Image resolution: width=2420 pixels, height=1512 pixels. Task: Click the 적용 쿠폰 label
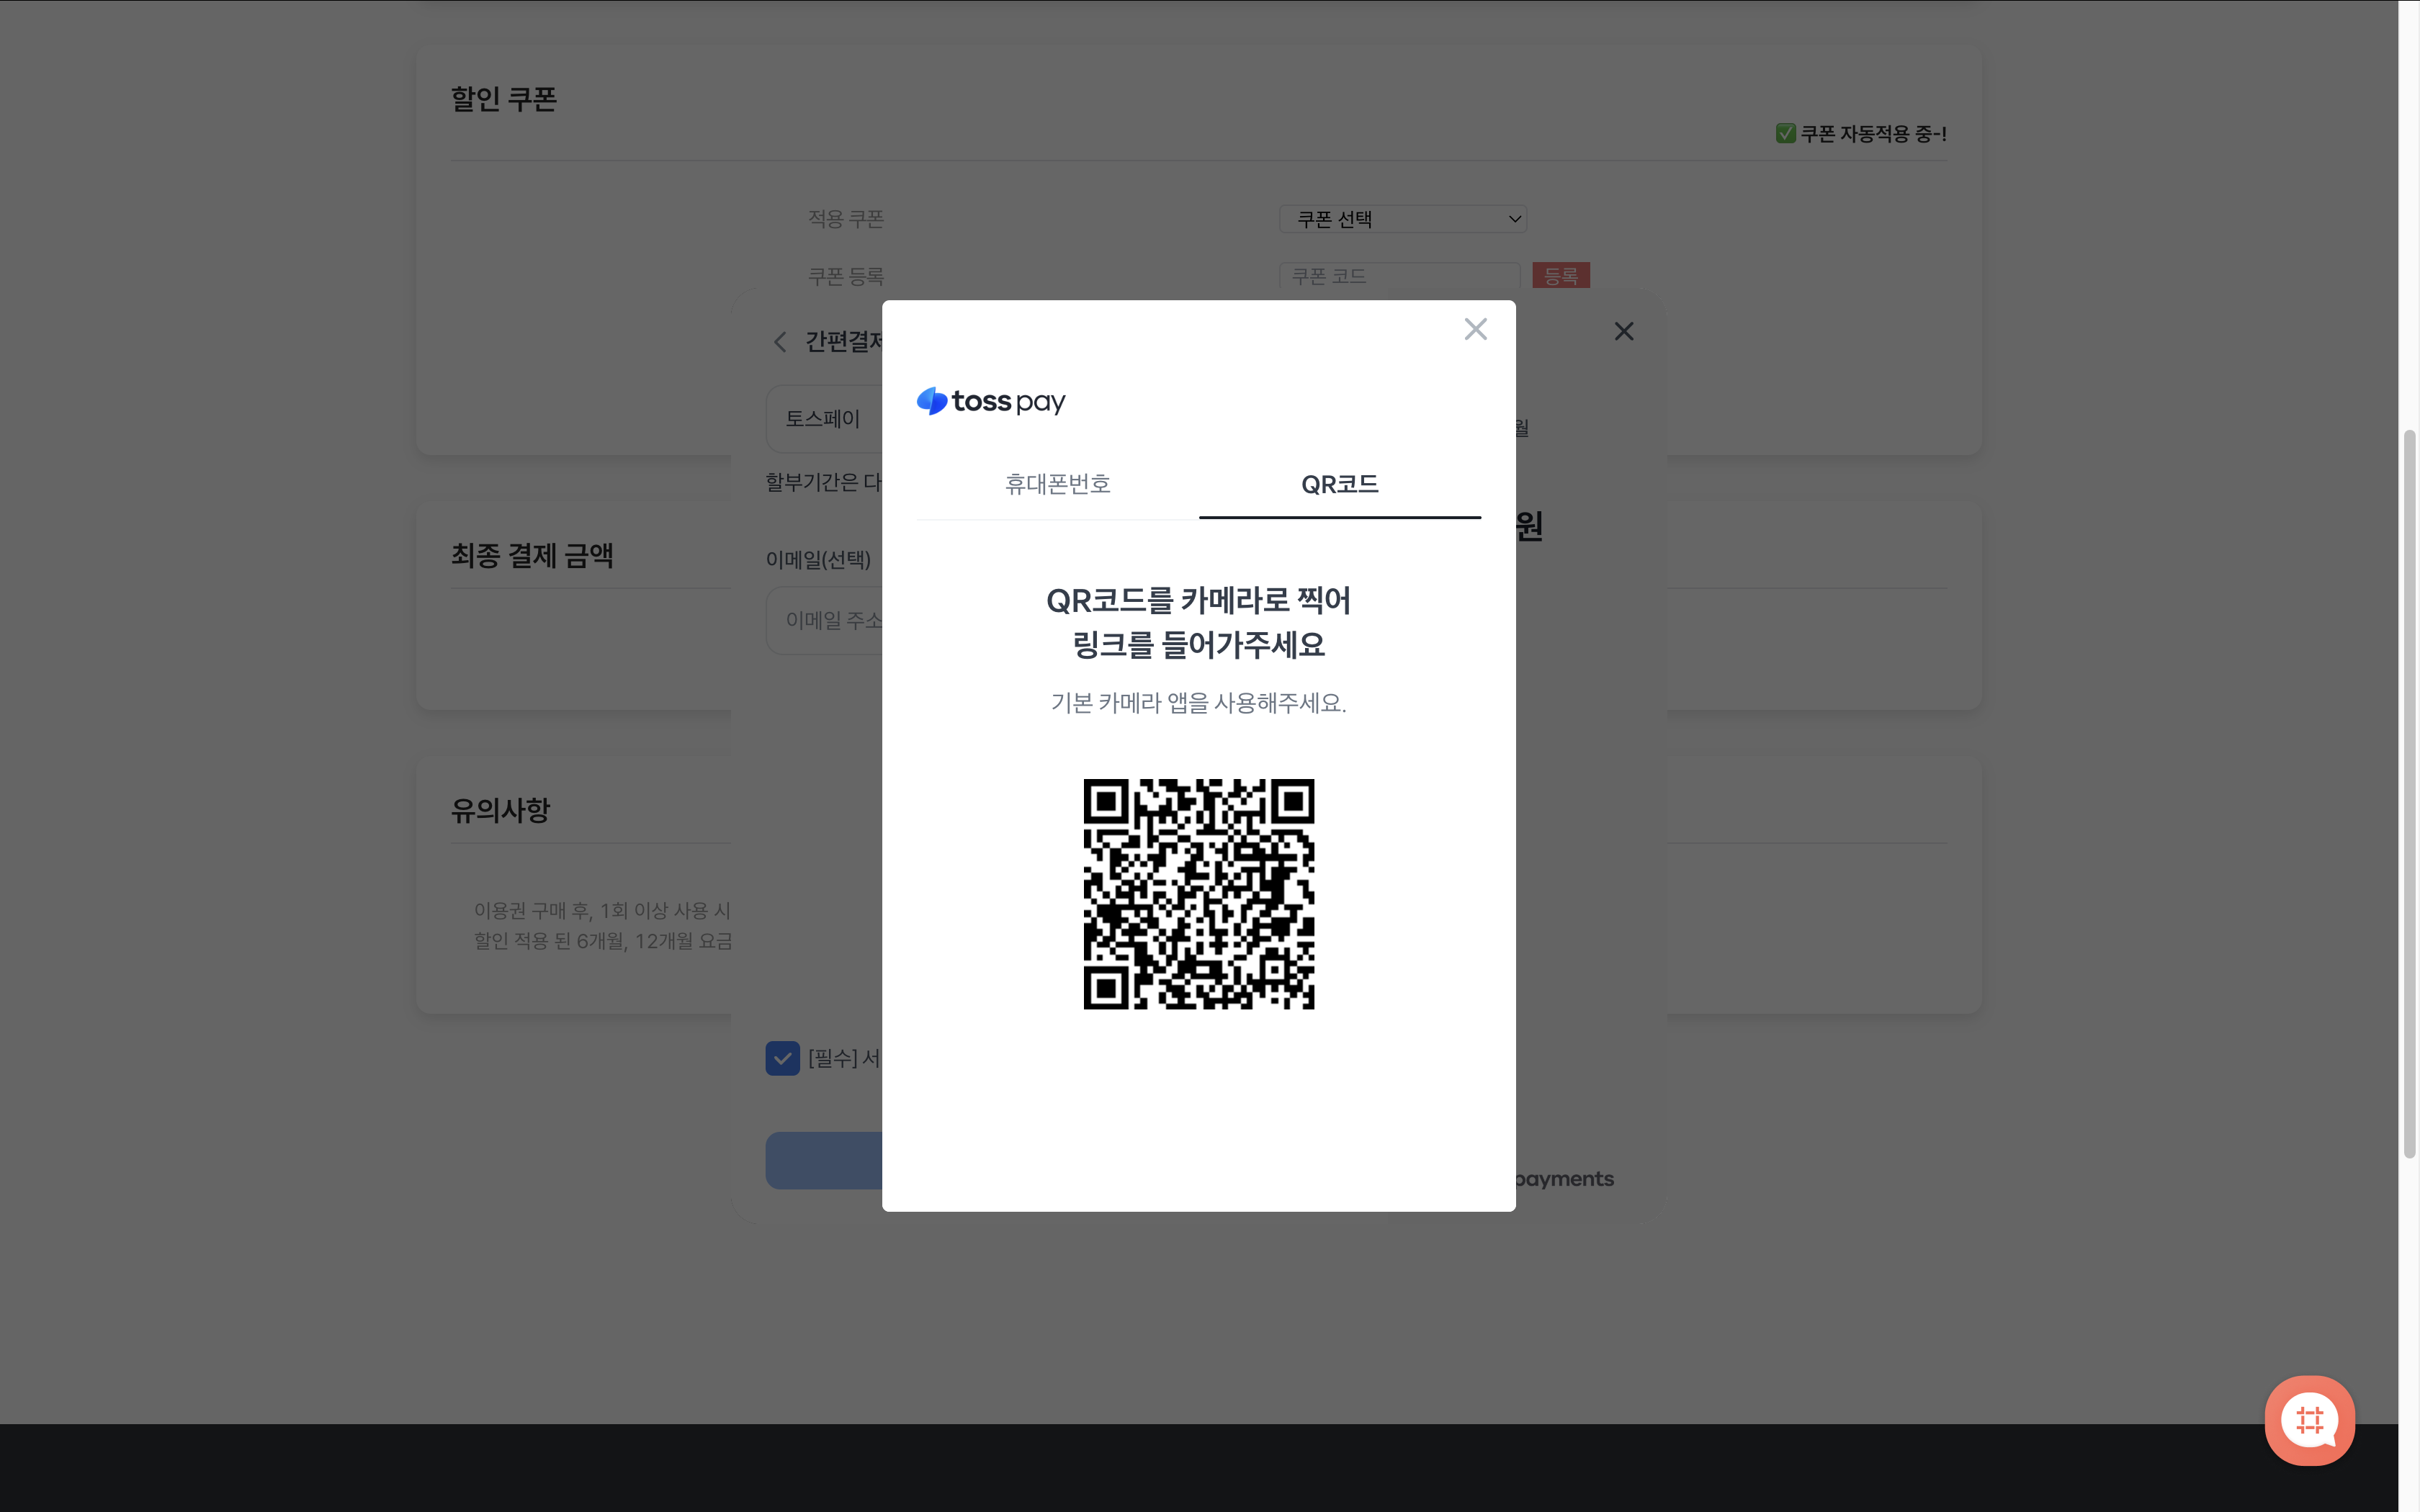pyautogui.click(x=845, y=219)
